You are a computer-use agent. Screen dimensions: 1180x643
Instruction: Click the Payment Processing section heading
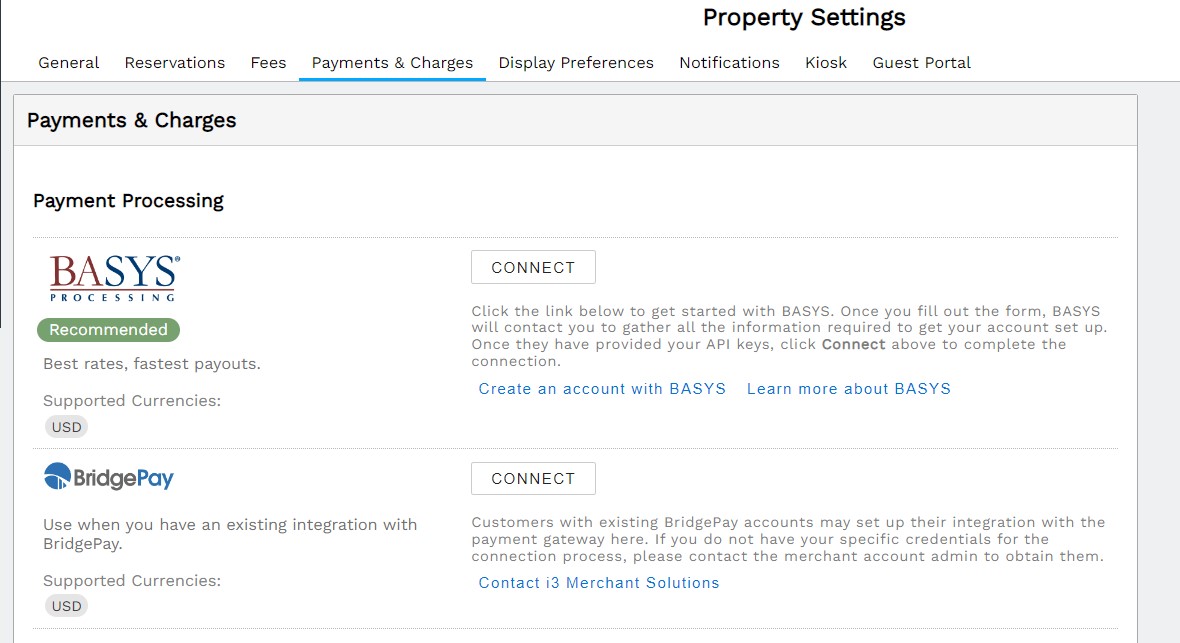pos(128,201)
